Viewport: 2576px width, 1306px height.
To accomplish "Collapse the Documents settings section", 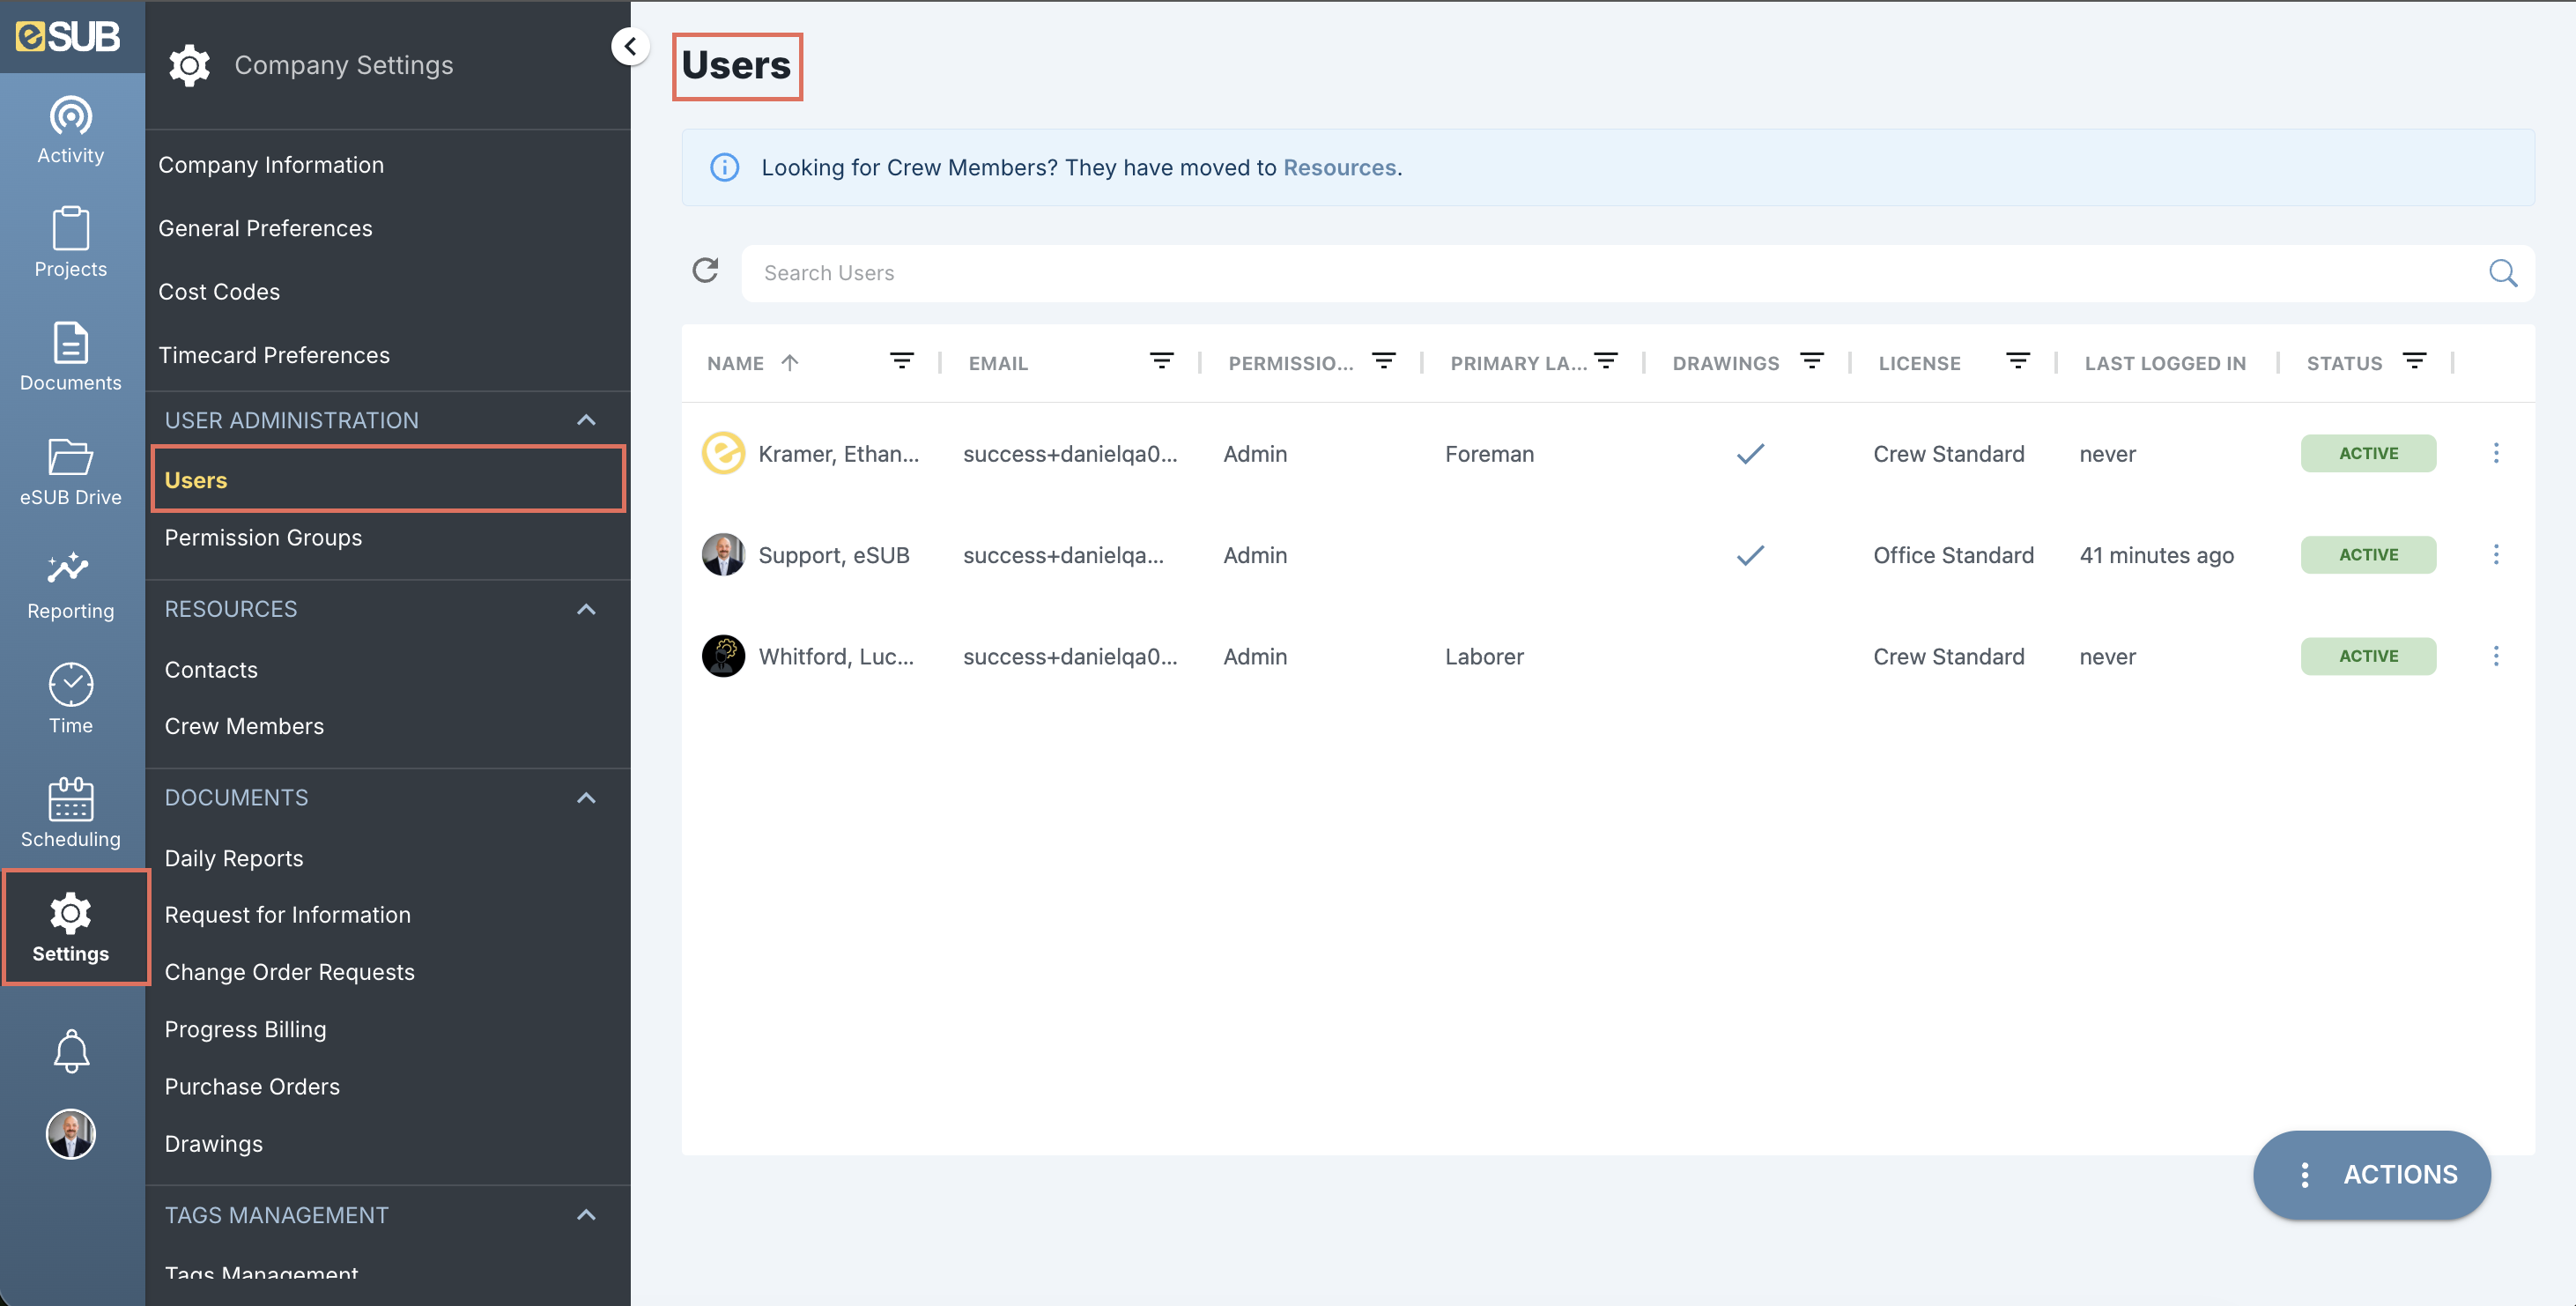I will tap(587, 798).
